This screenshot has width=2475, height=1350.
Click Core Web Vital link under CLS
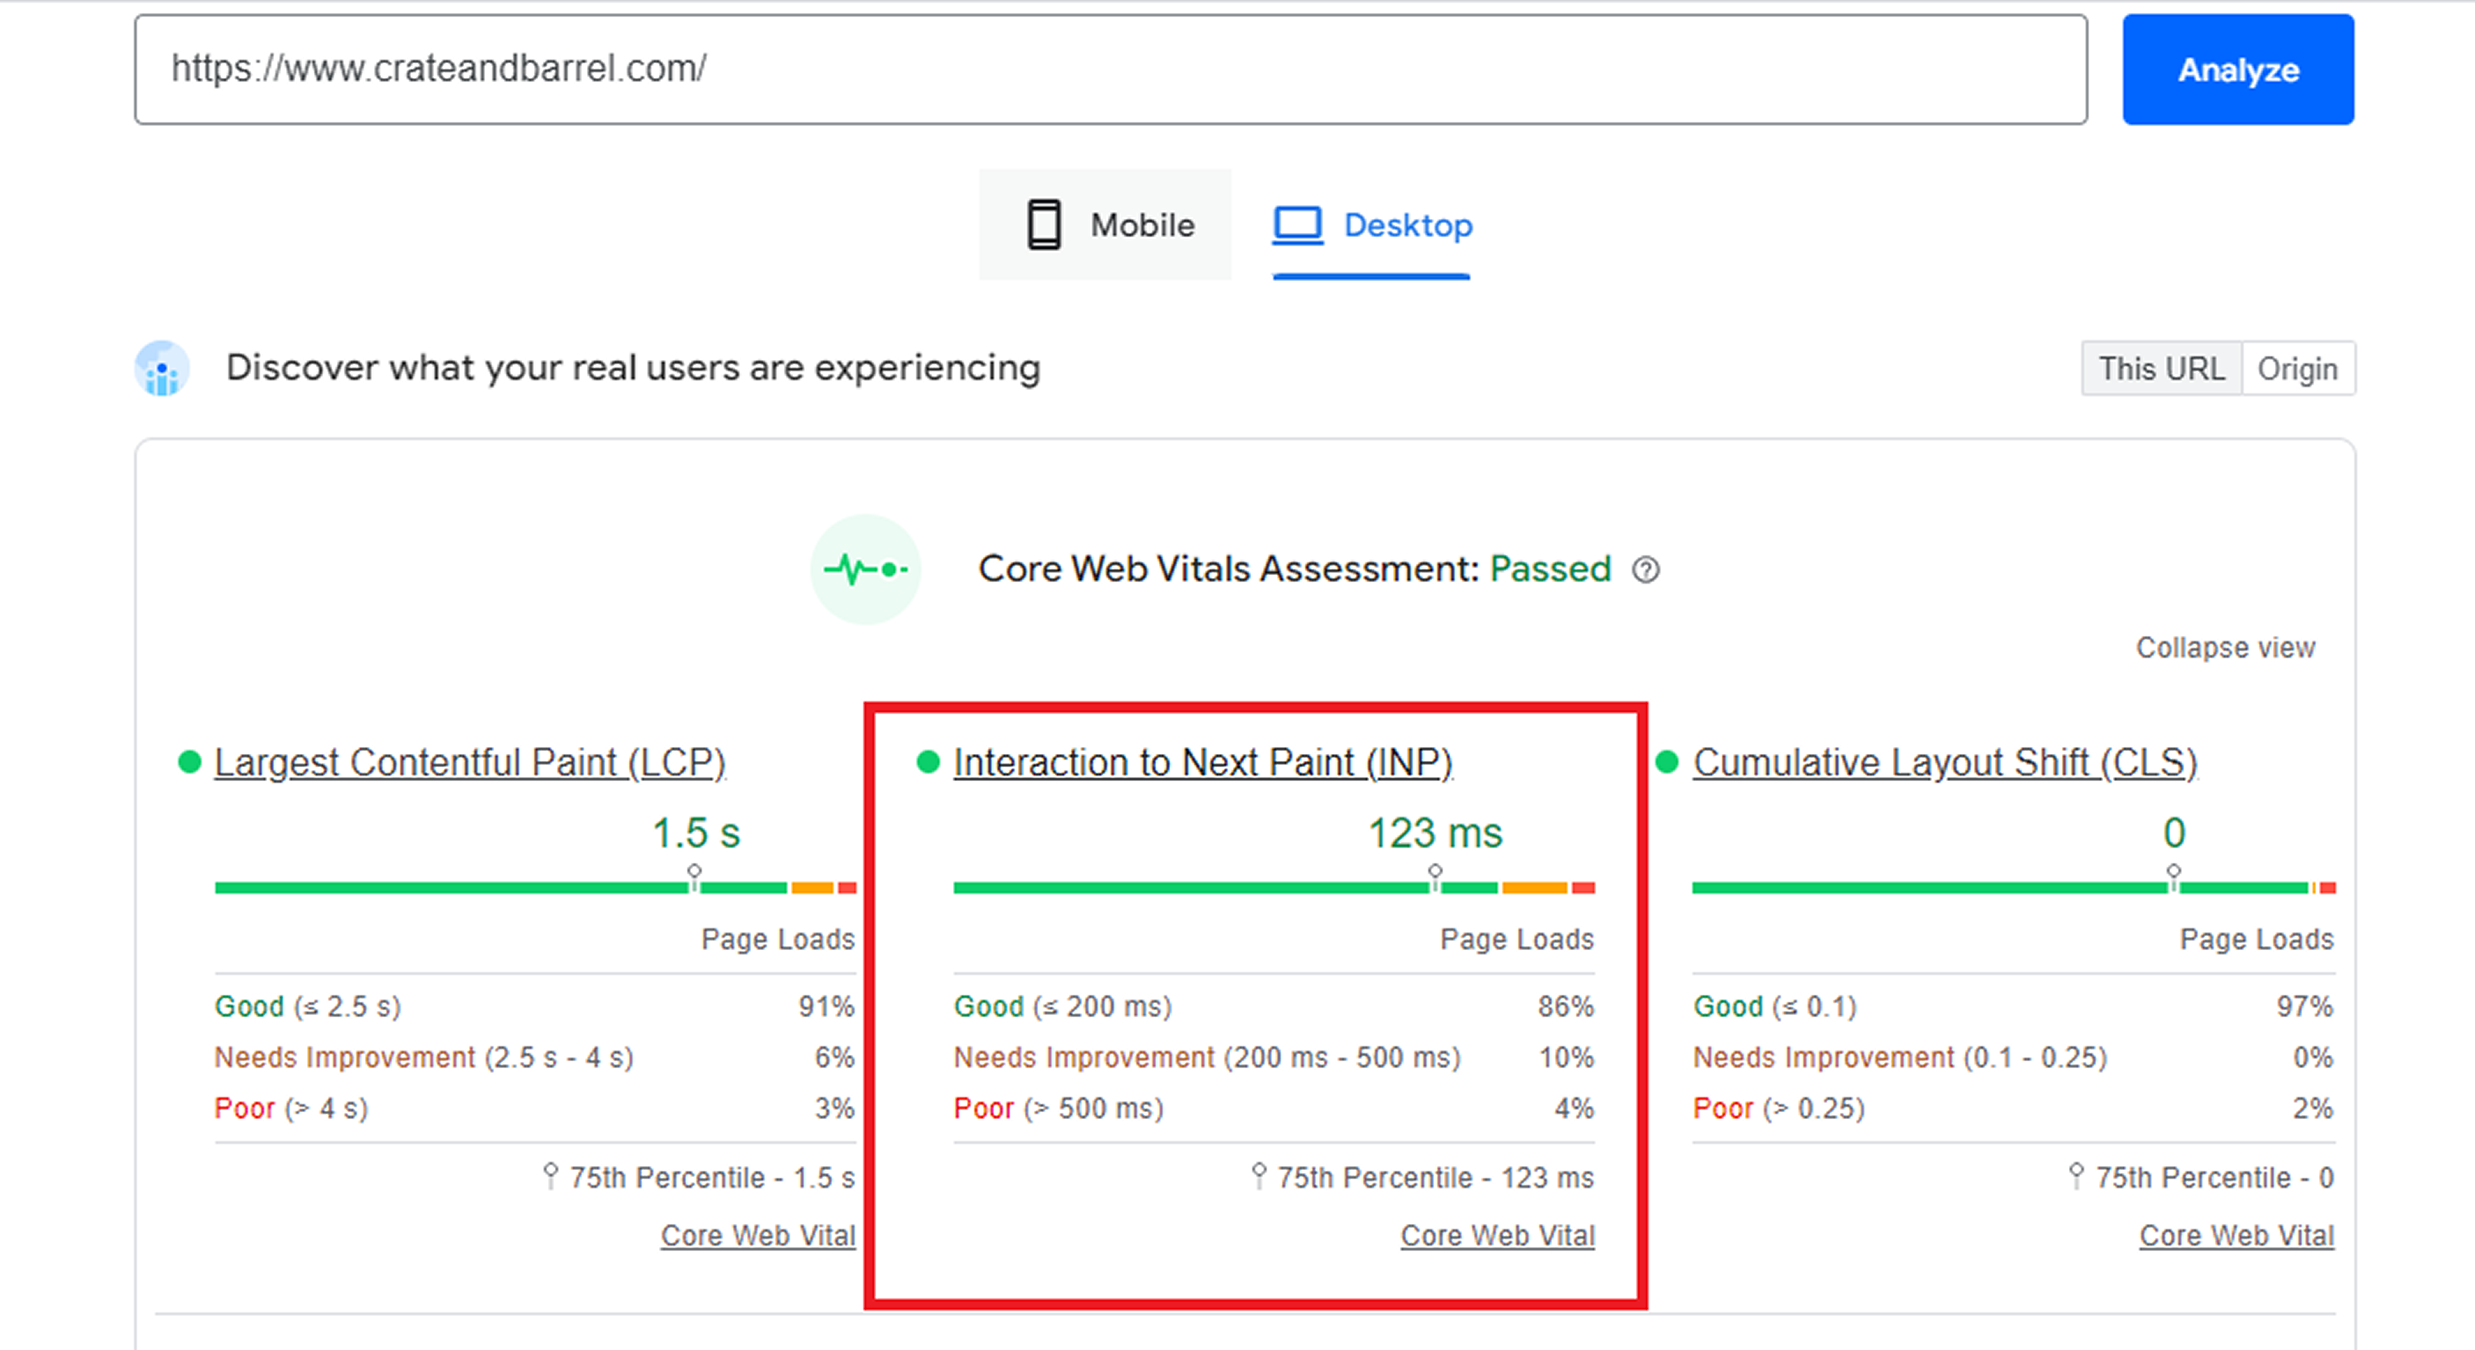[x=2237, y=1236]
